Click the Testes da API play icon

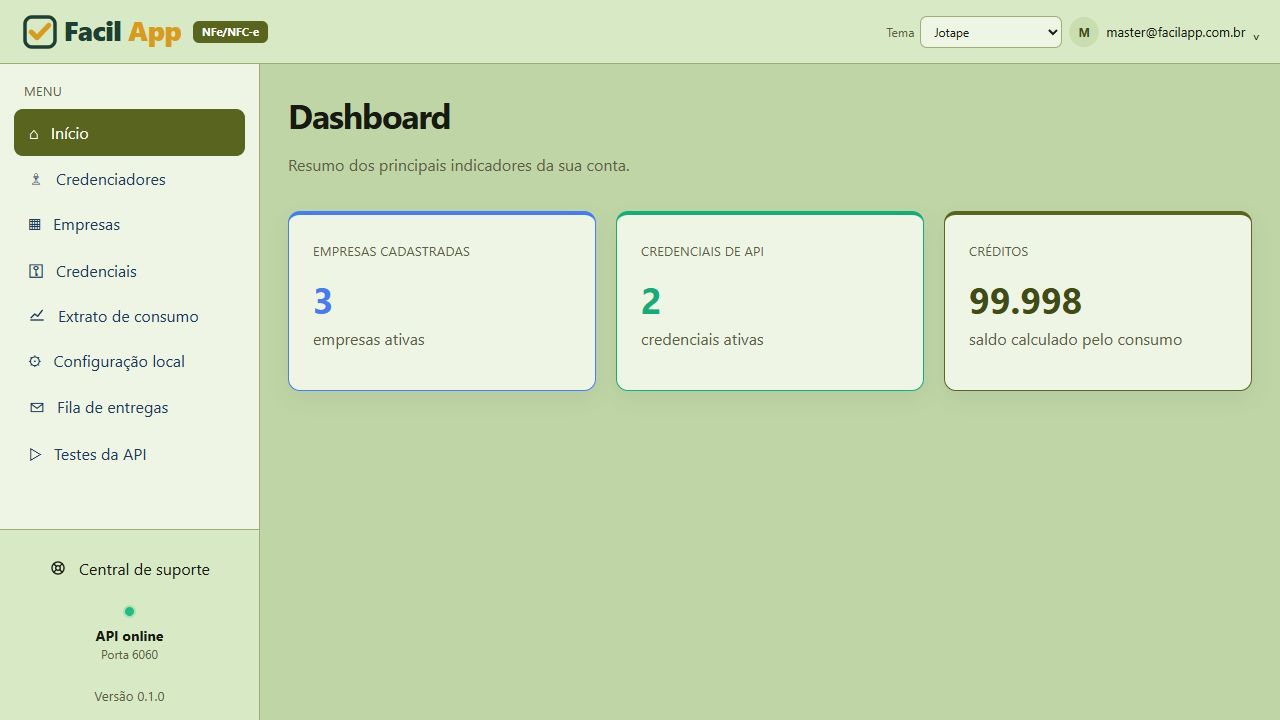[35, 454]
